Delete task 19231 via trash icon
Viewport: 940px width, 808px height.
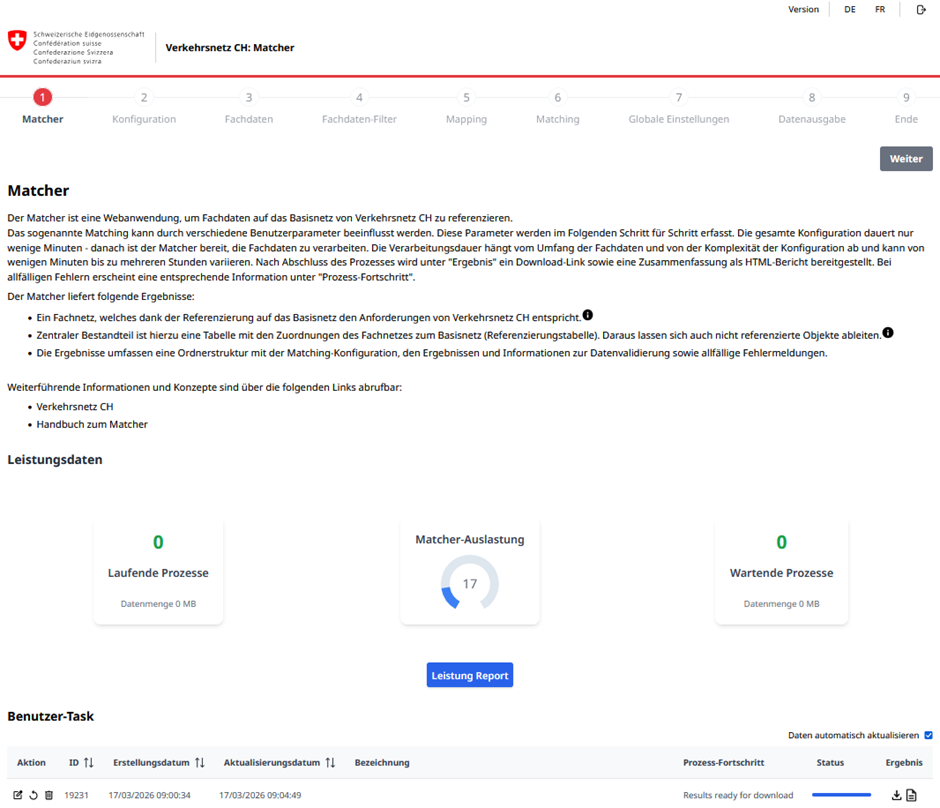click(x=48, y=795)
